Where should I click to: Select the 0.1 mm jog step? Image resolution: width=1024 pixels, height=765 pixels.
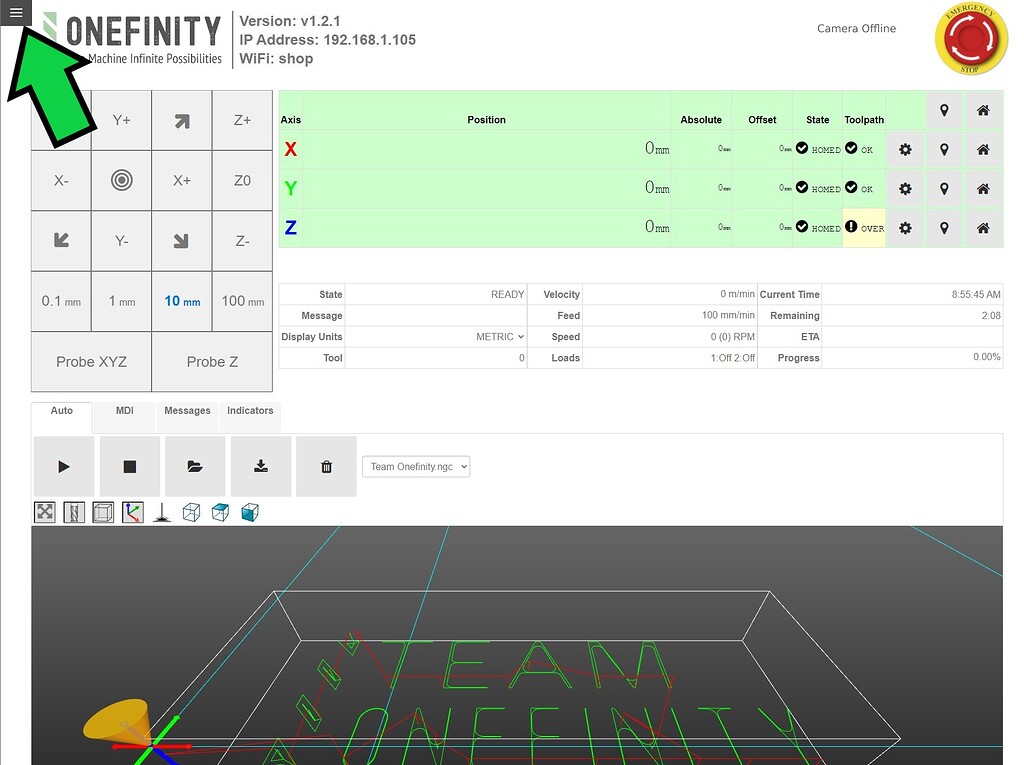point(61,301)
